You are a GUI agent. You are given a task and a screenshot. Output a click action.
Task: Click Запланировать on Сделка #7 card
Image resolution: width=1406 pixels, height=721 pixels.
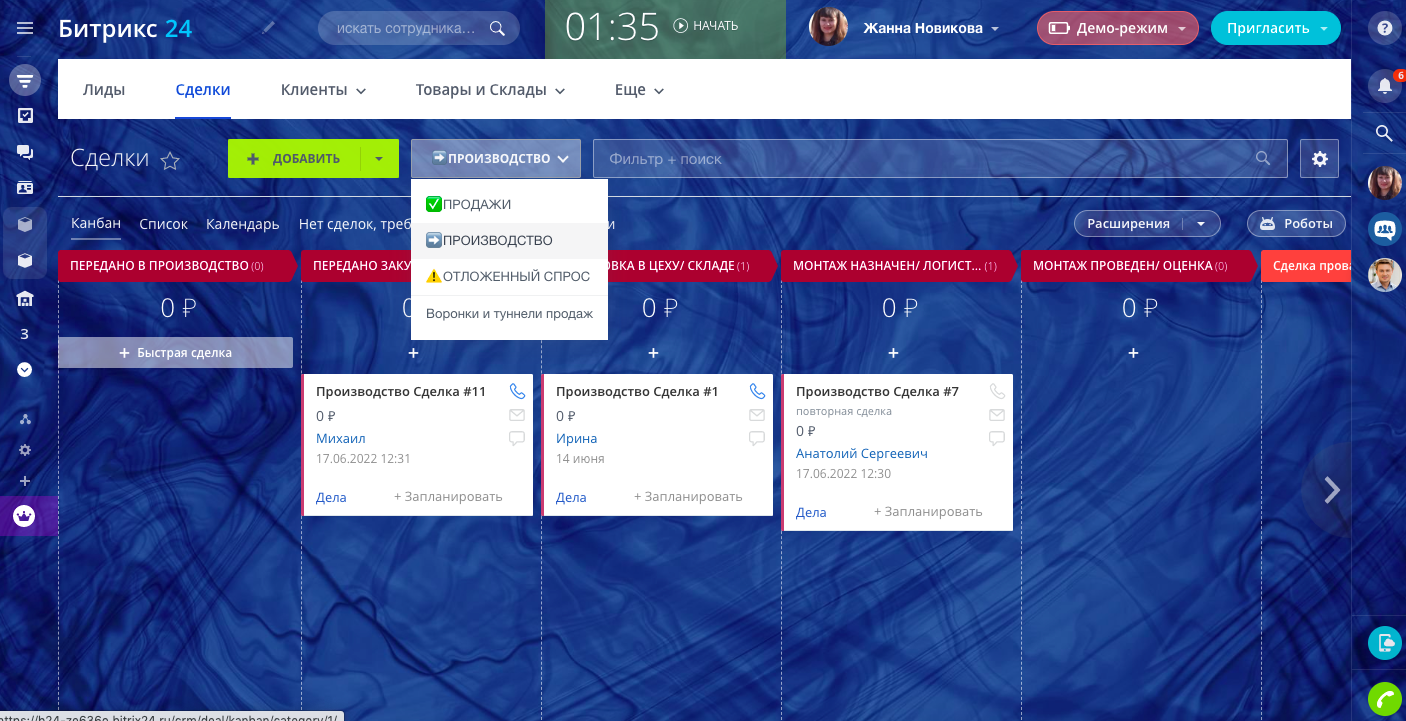928,512
